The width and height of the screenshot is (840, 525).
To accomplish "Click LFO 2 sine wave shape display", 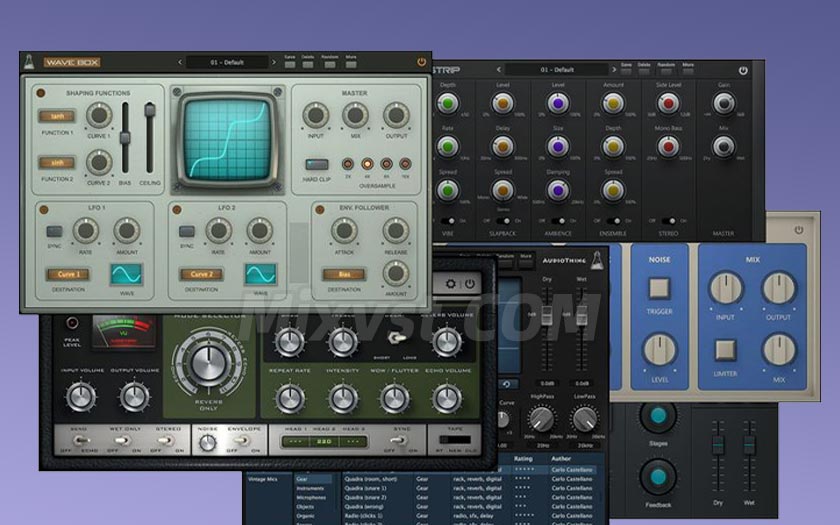I will [x=261, y=274].
